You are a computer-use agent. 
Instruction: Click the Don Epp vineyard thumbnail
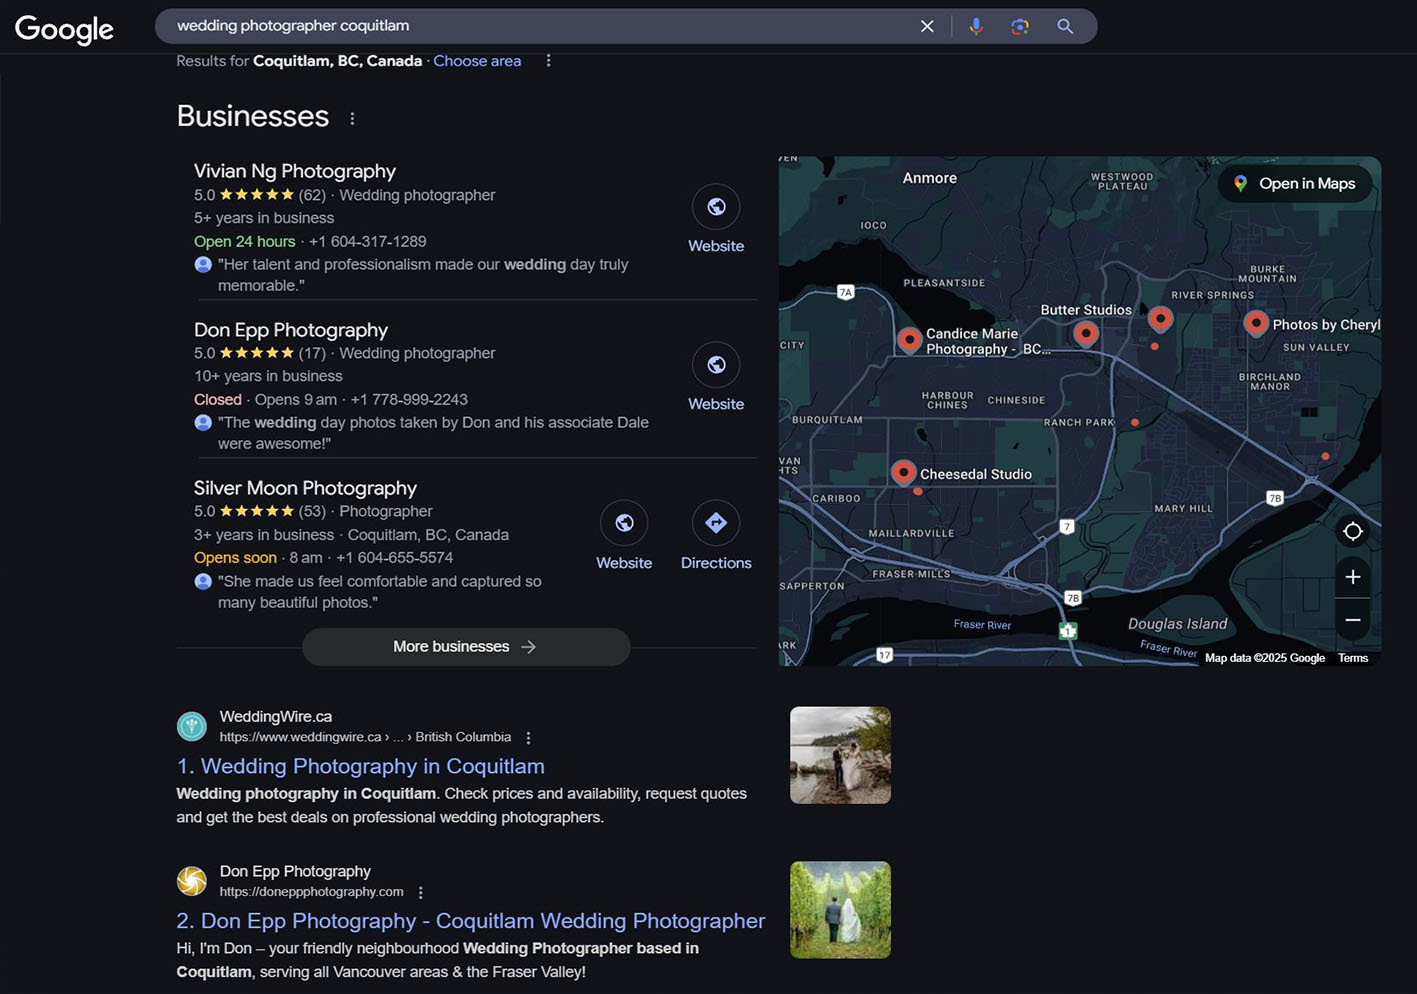[x=840, y=910]
